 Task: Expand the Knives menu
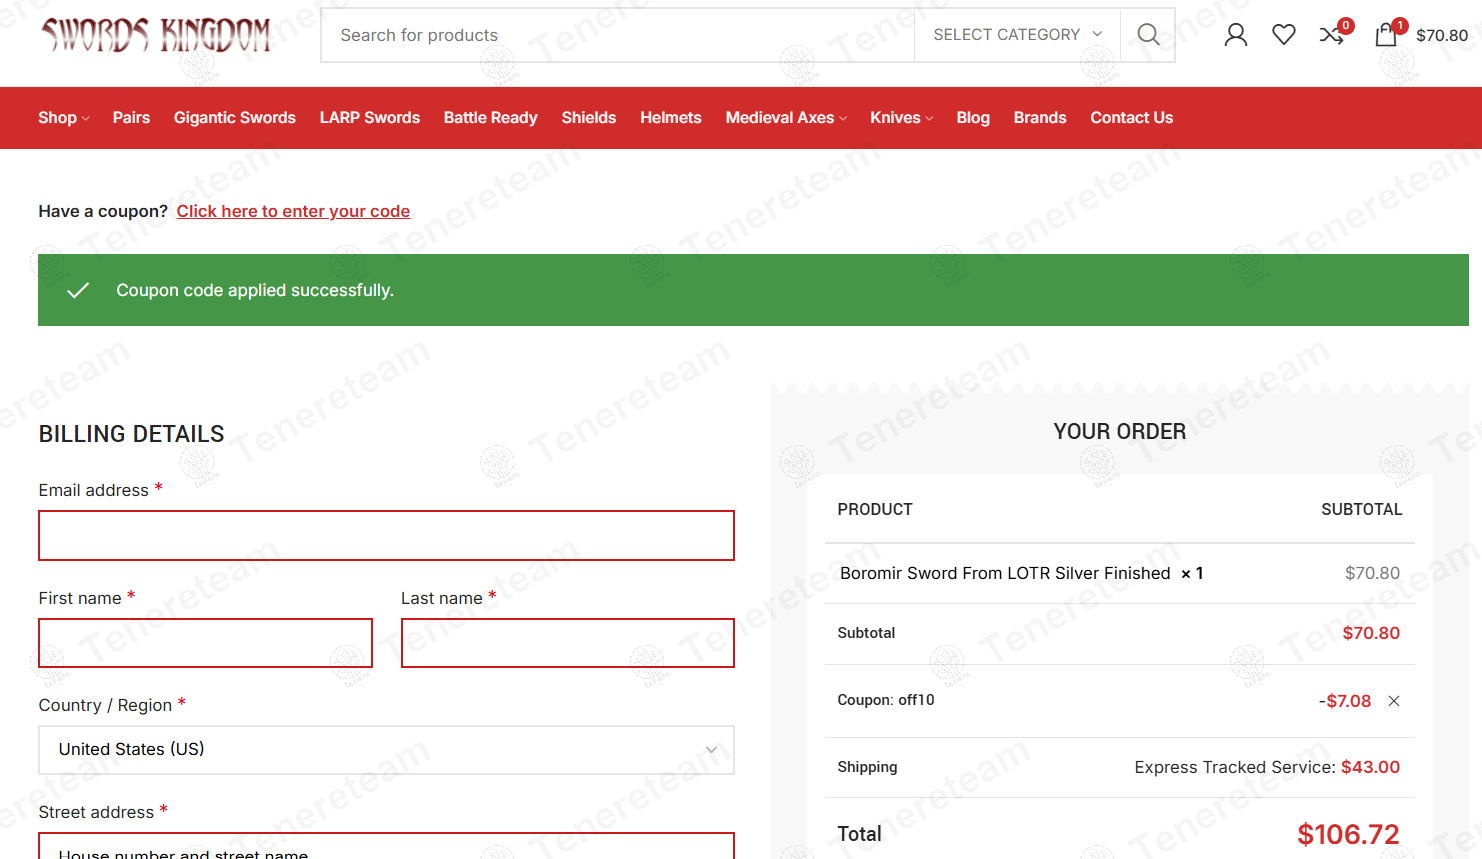click(x=901, y=118)
